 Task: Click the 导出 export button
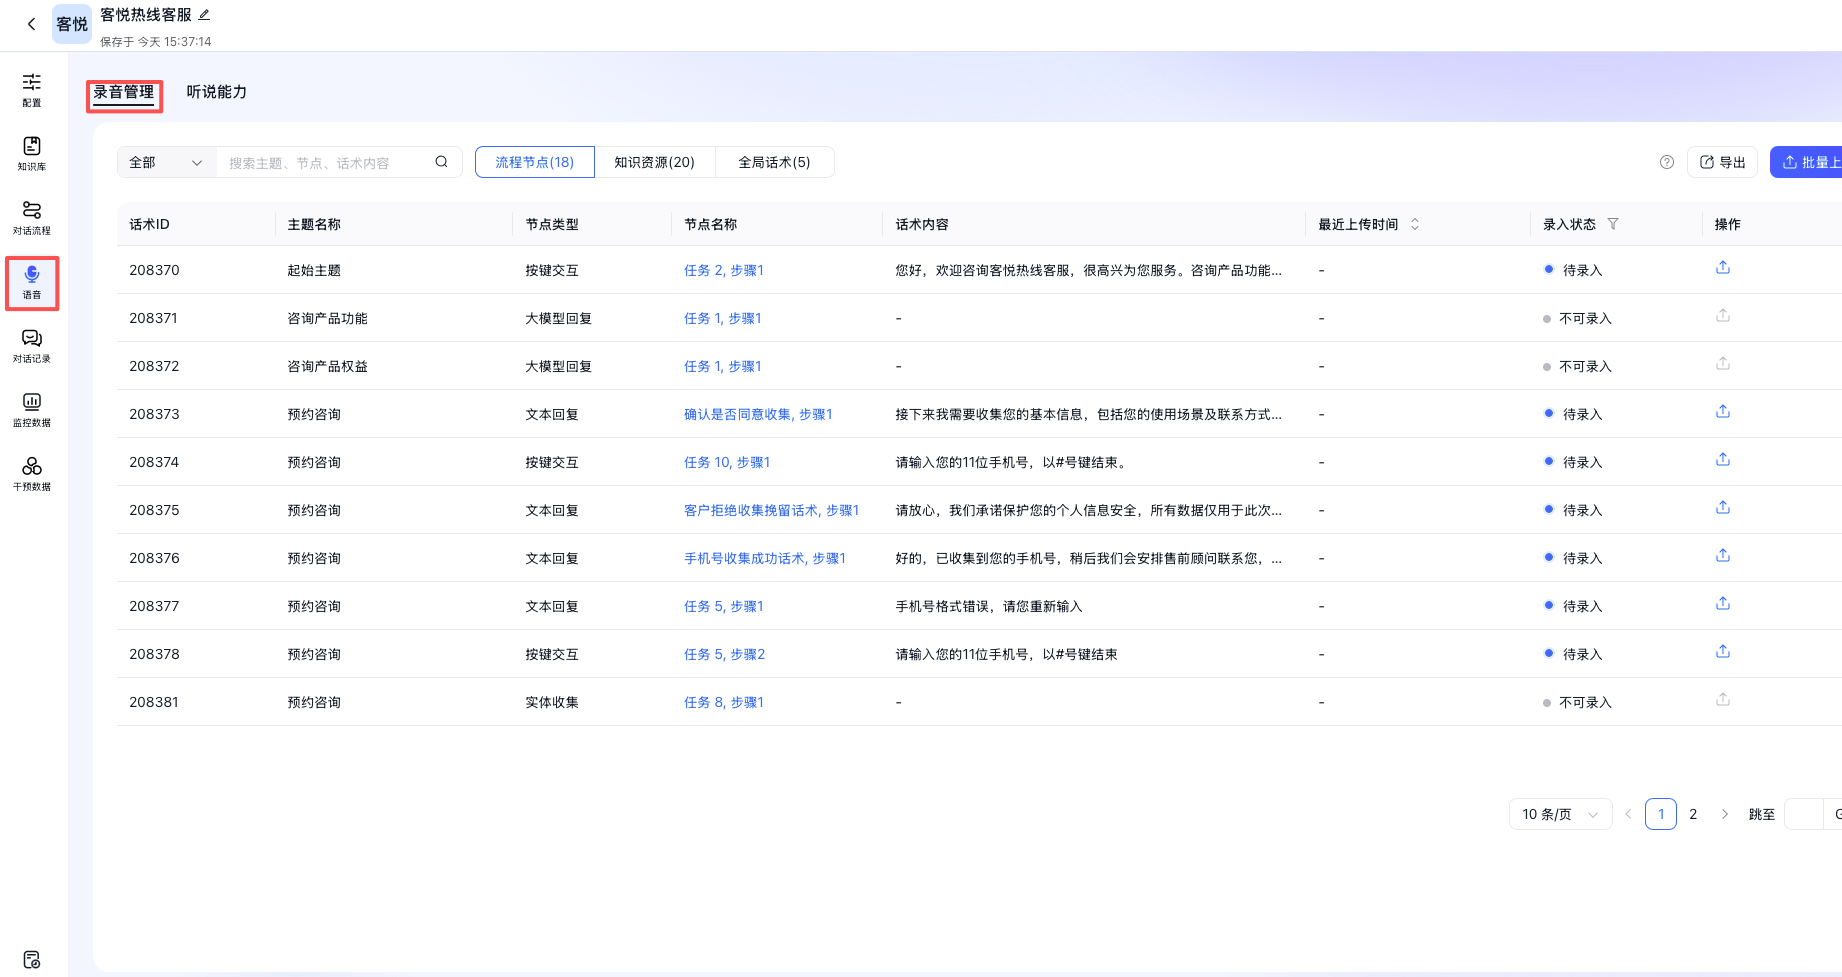click(1722, 161)
